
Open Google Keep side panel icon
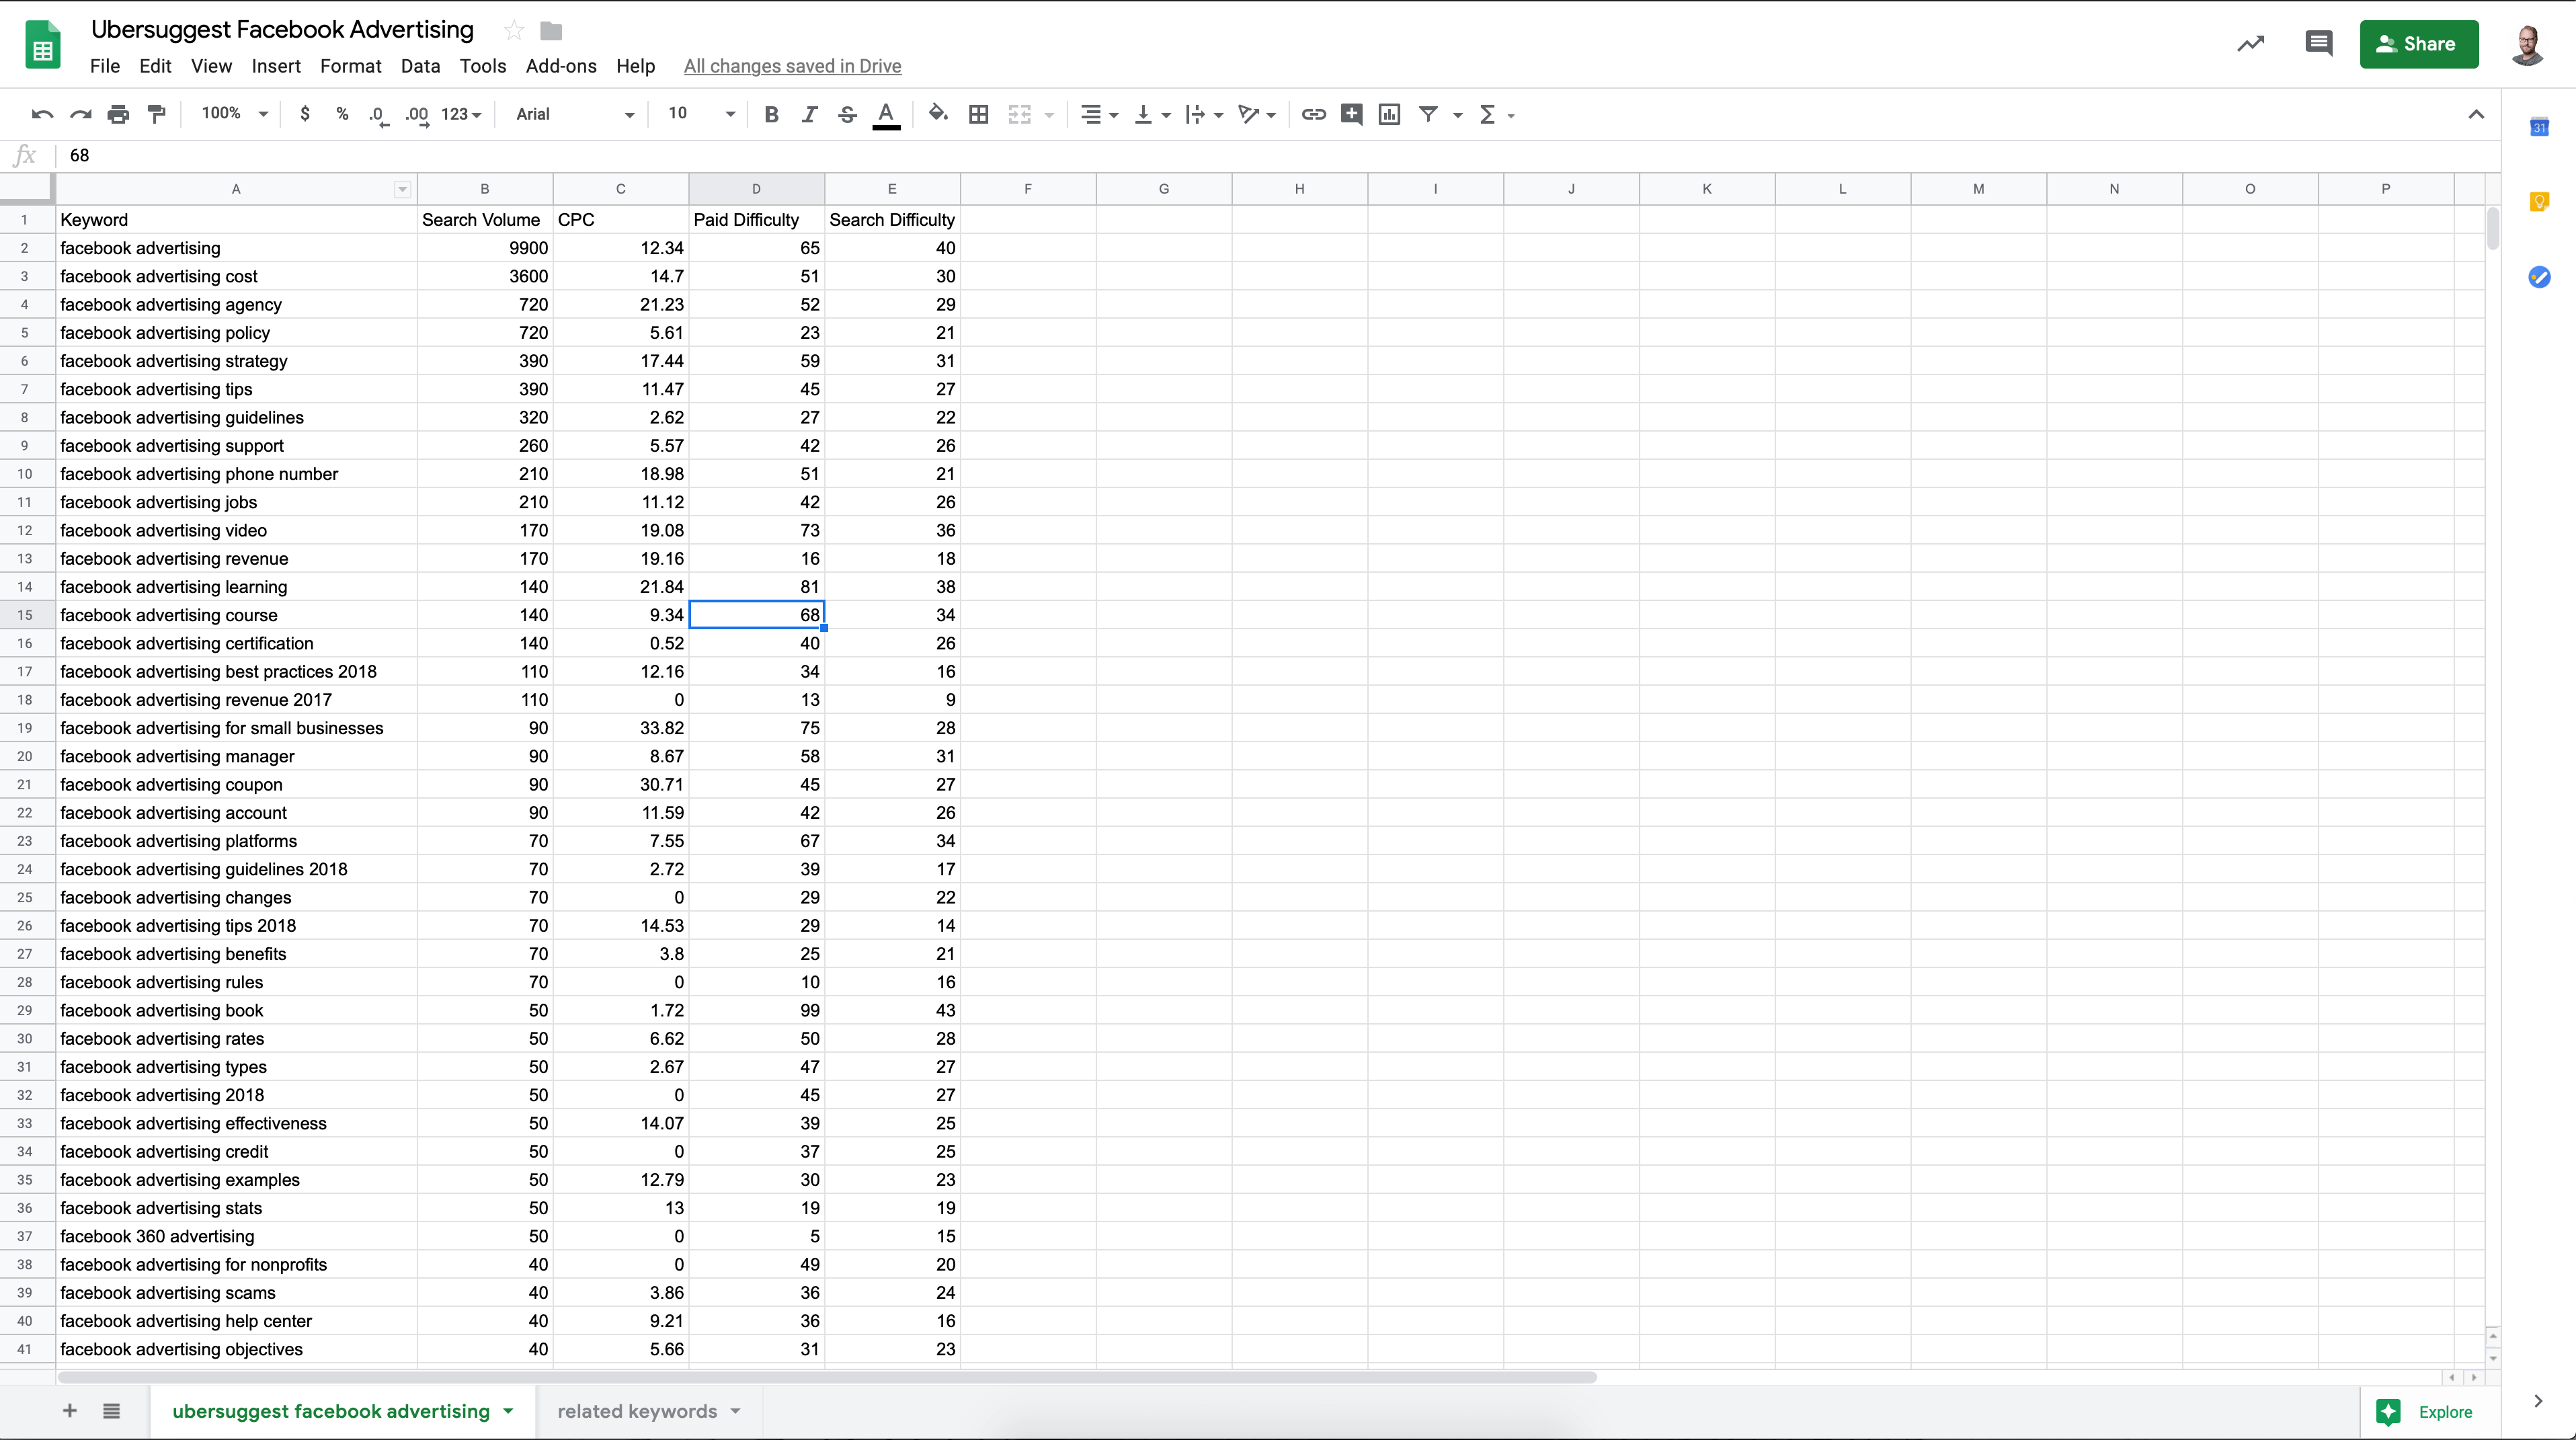point(2539,202)
